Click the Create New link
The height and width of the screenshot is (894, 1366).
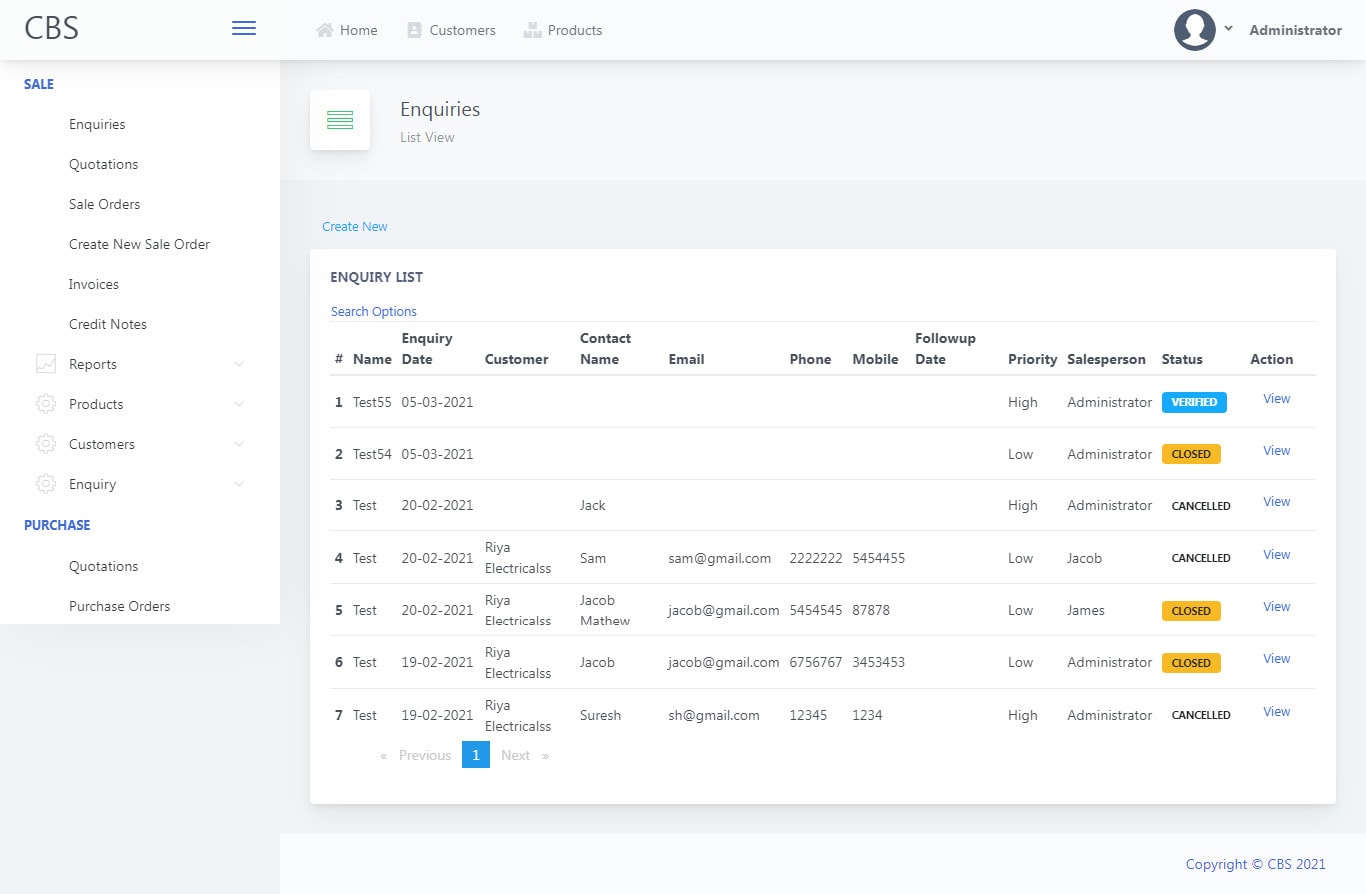click(x=355, y=227)
